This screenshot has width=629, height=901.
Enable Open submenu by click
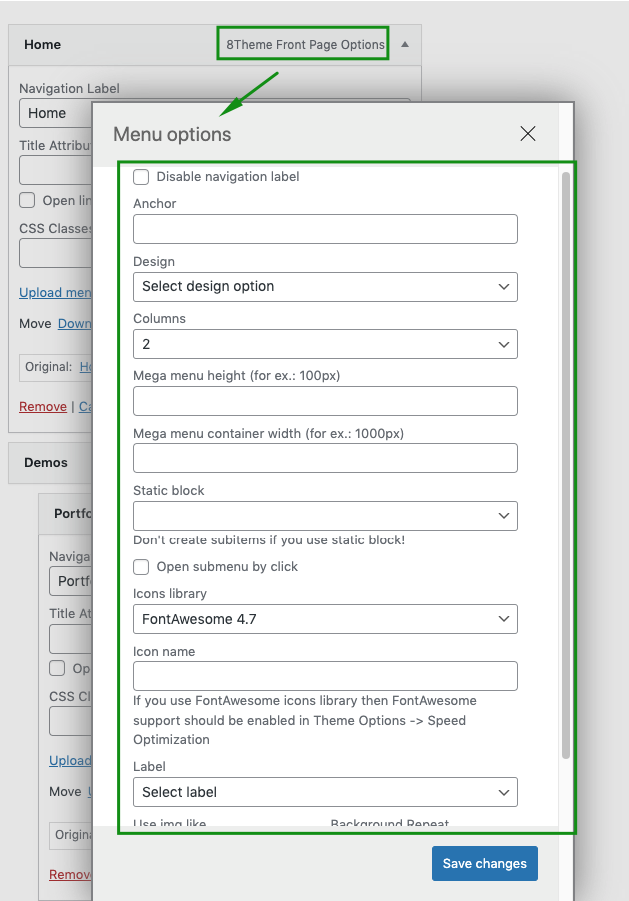click(141, 567)
